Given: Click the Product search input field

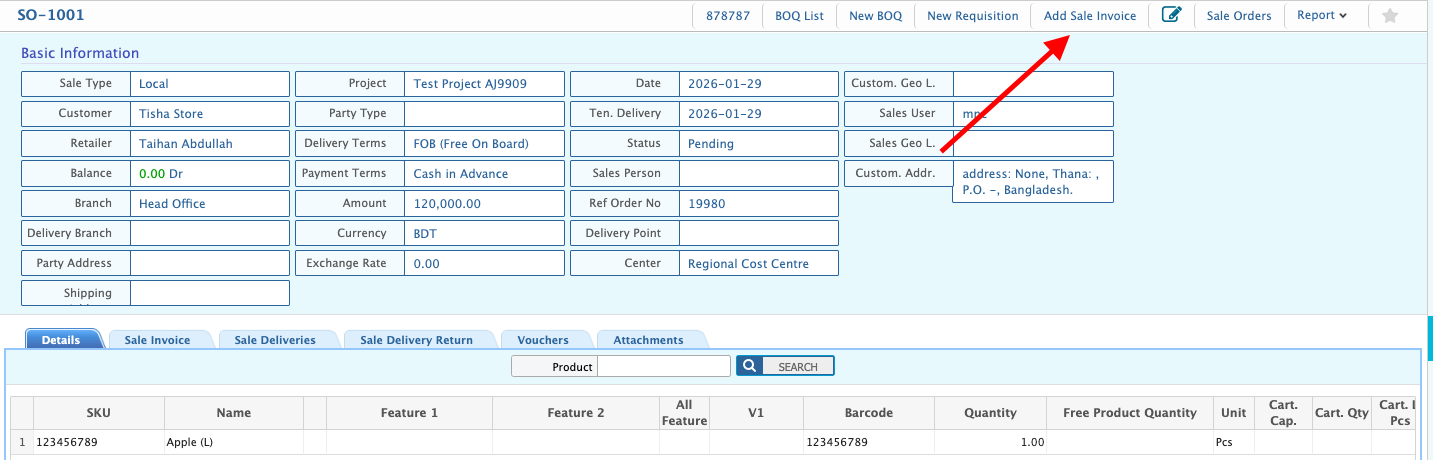Looking at the screenshot, I should [664, 367].
